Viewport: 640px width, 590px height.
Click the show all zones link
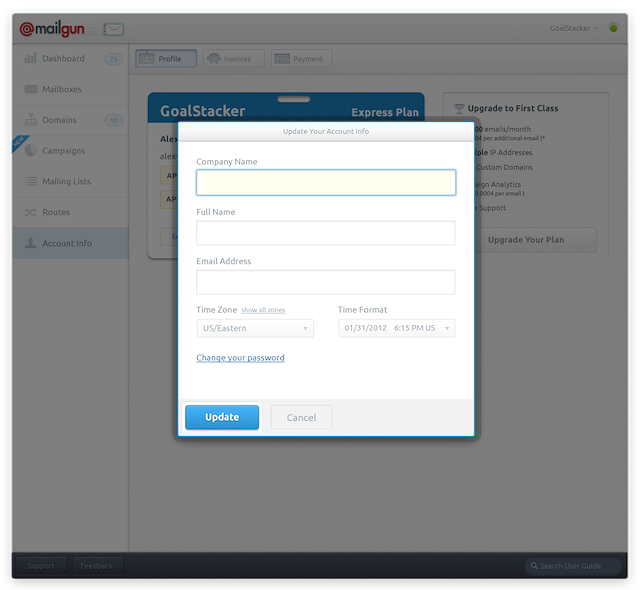click(263, 311)
